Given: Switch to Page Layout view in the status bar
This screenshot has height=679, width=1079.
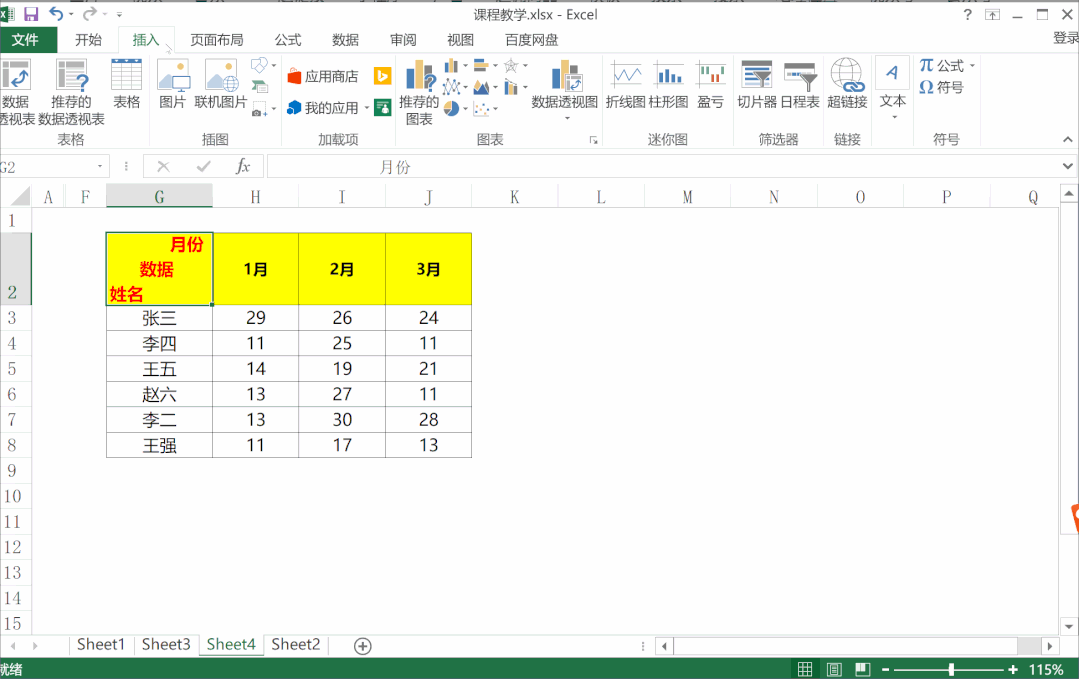Looking at the screenshot, I should pyautogui.click(x=834, y=669).
